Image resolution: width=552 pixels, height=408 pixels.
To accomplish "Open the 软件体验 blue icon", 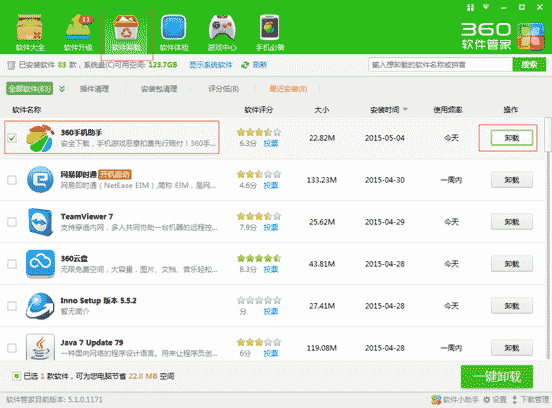I will [x=174, y=28].
